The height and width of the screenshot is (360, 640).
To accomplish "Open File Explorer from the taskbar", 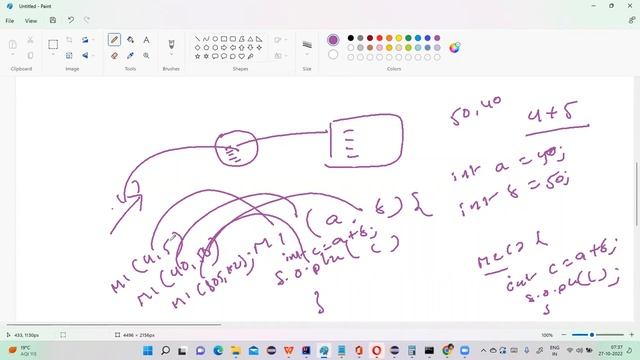I will [236, 350].
